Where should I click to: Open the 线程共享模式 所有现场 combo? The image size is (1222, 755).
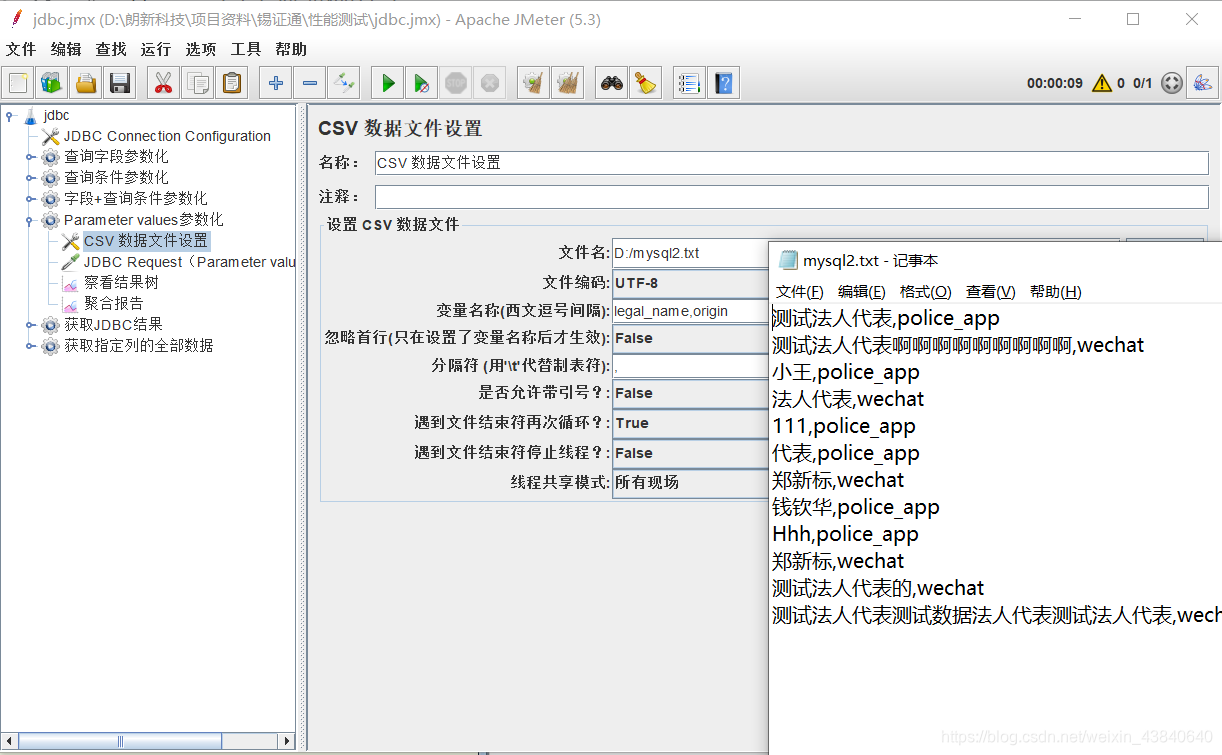[x=690, y=483]
